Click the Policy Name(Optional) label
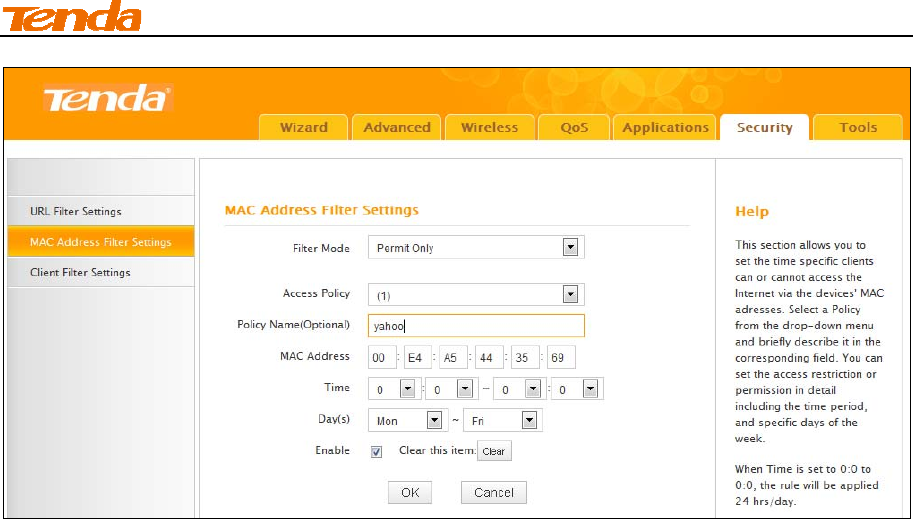This screenshot has width=913, height=519. click(x=293, y=324)
